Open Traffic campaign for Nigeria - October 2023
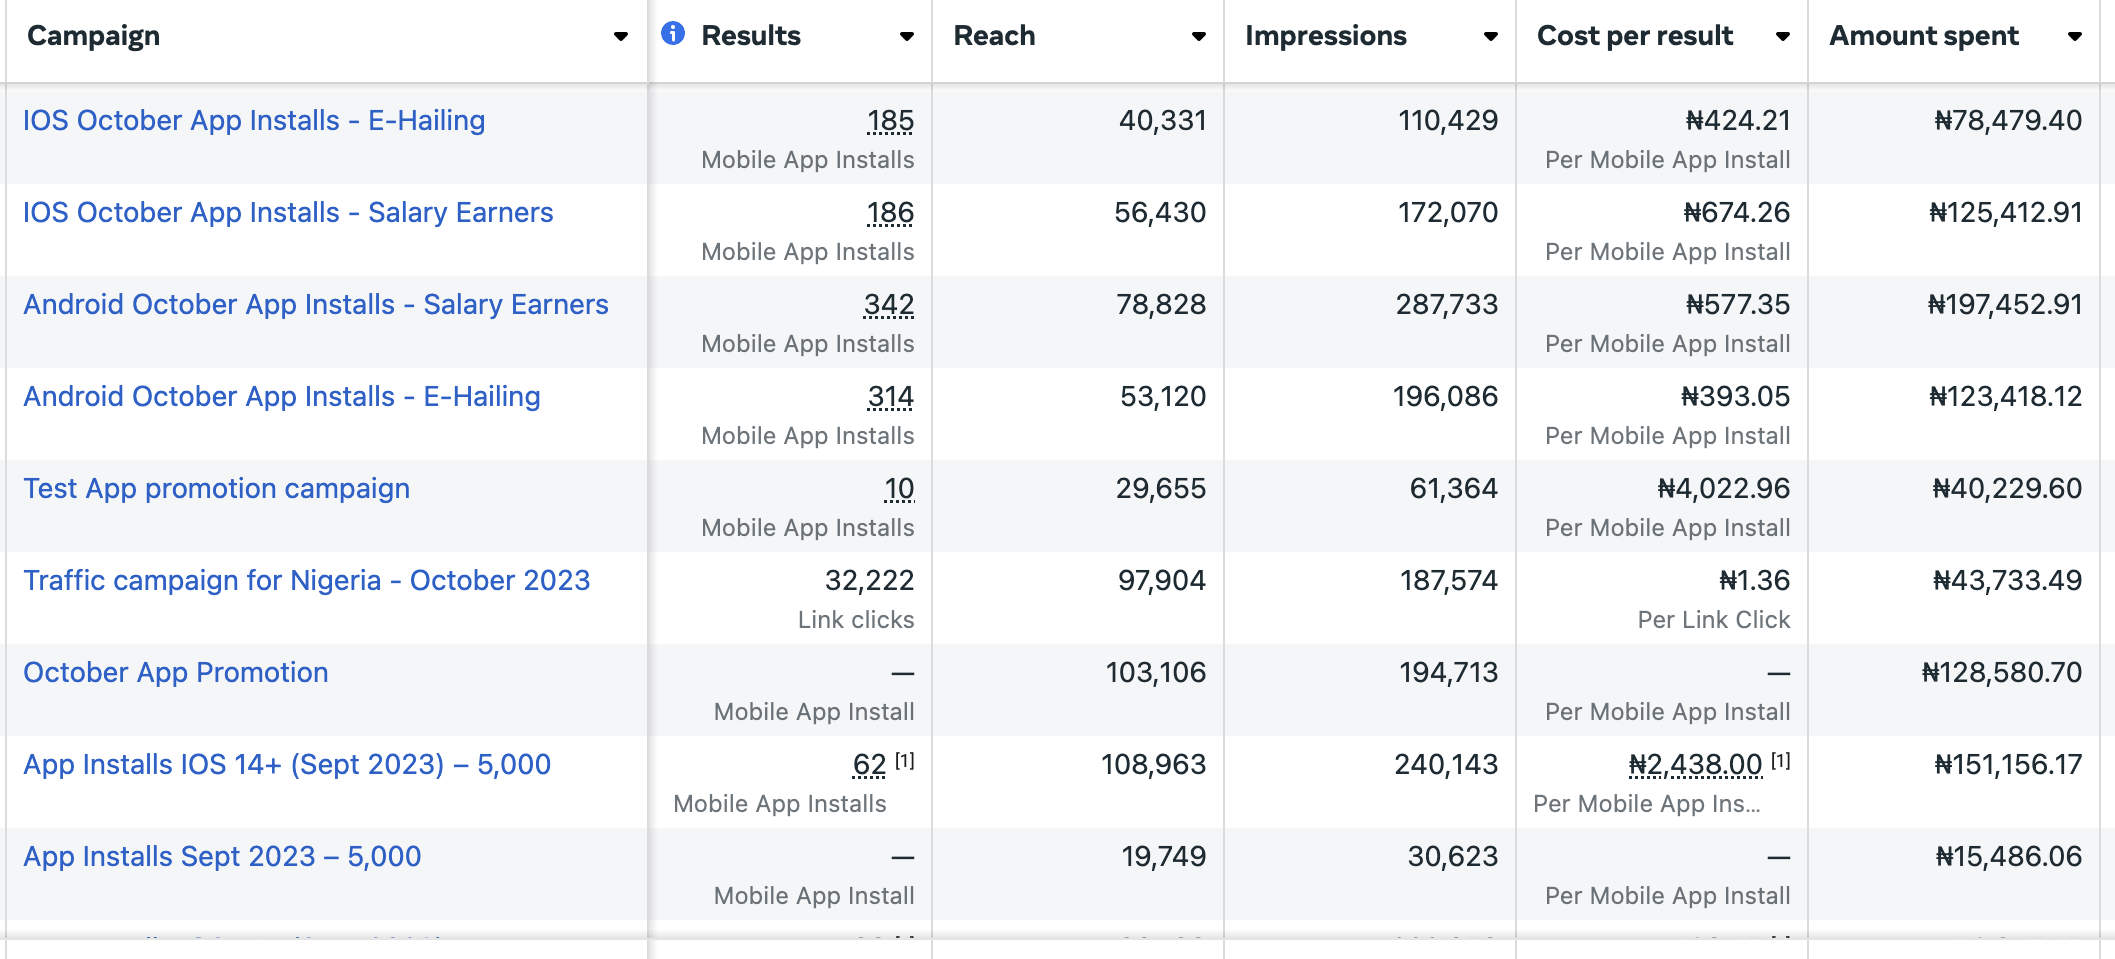Image resolution: width=2115 pixels, height=959 pixels. coord(307,581)
